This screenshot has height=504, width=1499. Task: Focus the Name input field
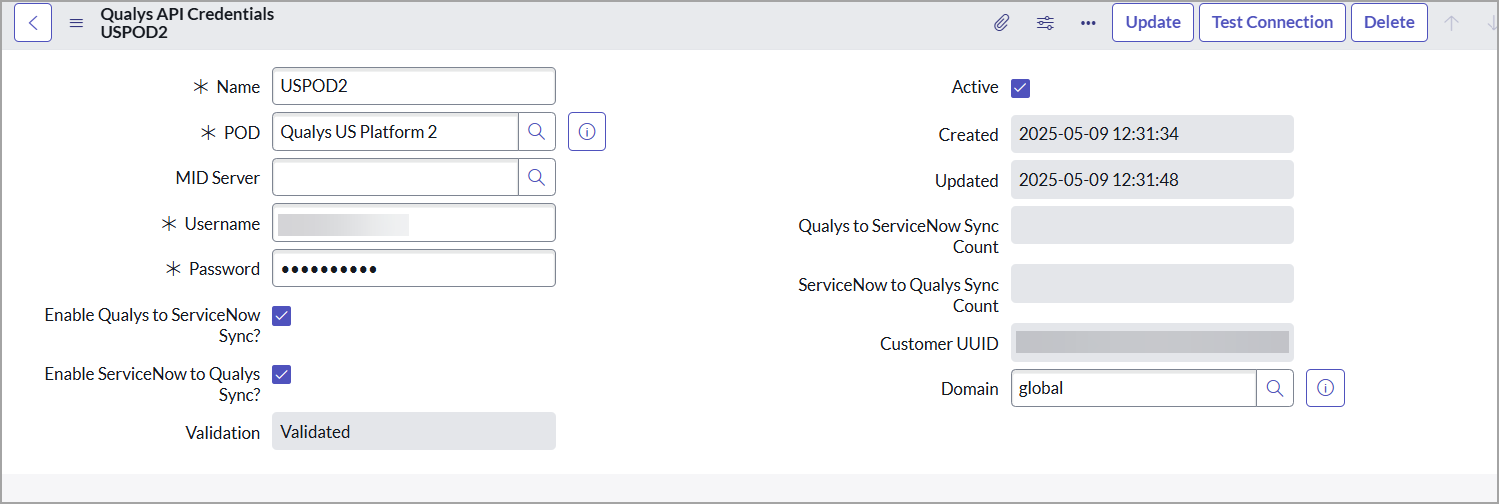point(413,86)
